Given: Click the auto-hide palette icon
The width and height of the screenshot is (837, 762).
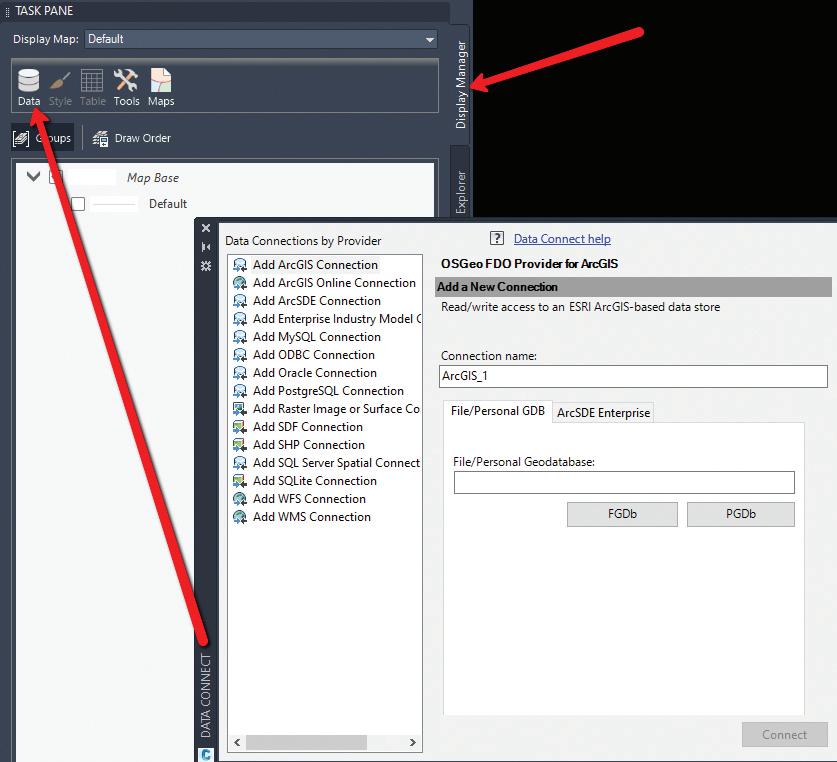Looking at the screenshot, I should pyautogui.click(x=206, y=247).
